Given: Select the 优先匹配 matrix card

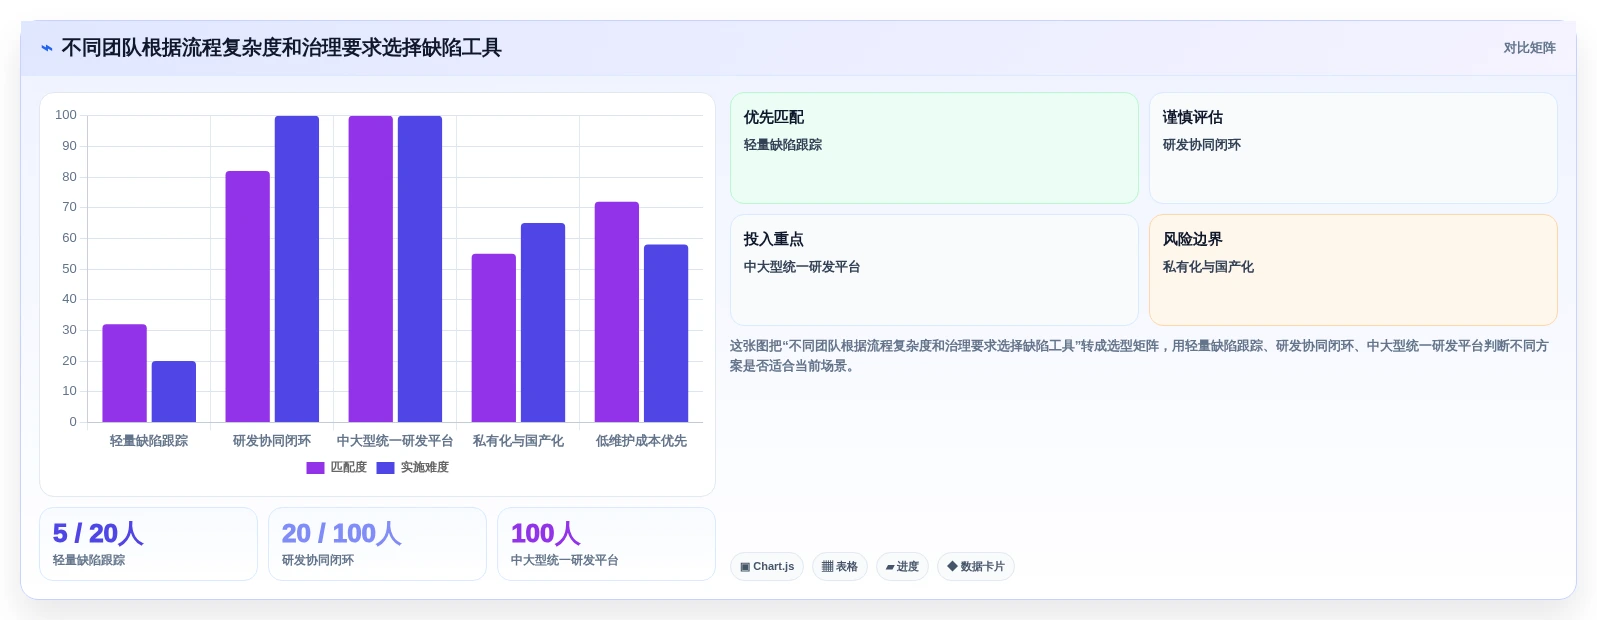Looking at the screenshot, I should click(934, 148).
